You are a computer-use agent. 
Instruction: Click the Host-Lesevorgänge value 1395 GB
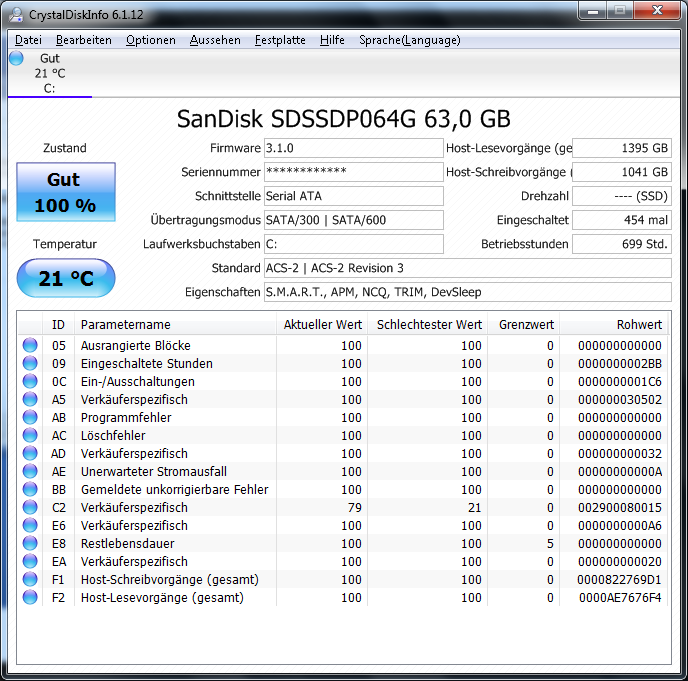pyautogui.click(x=622, y=148)
